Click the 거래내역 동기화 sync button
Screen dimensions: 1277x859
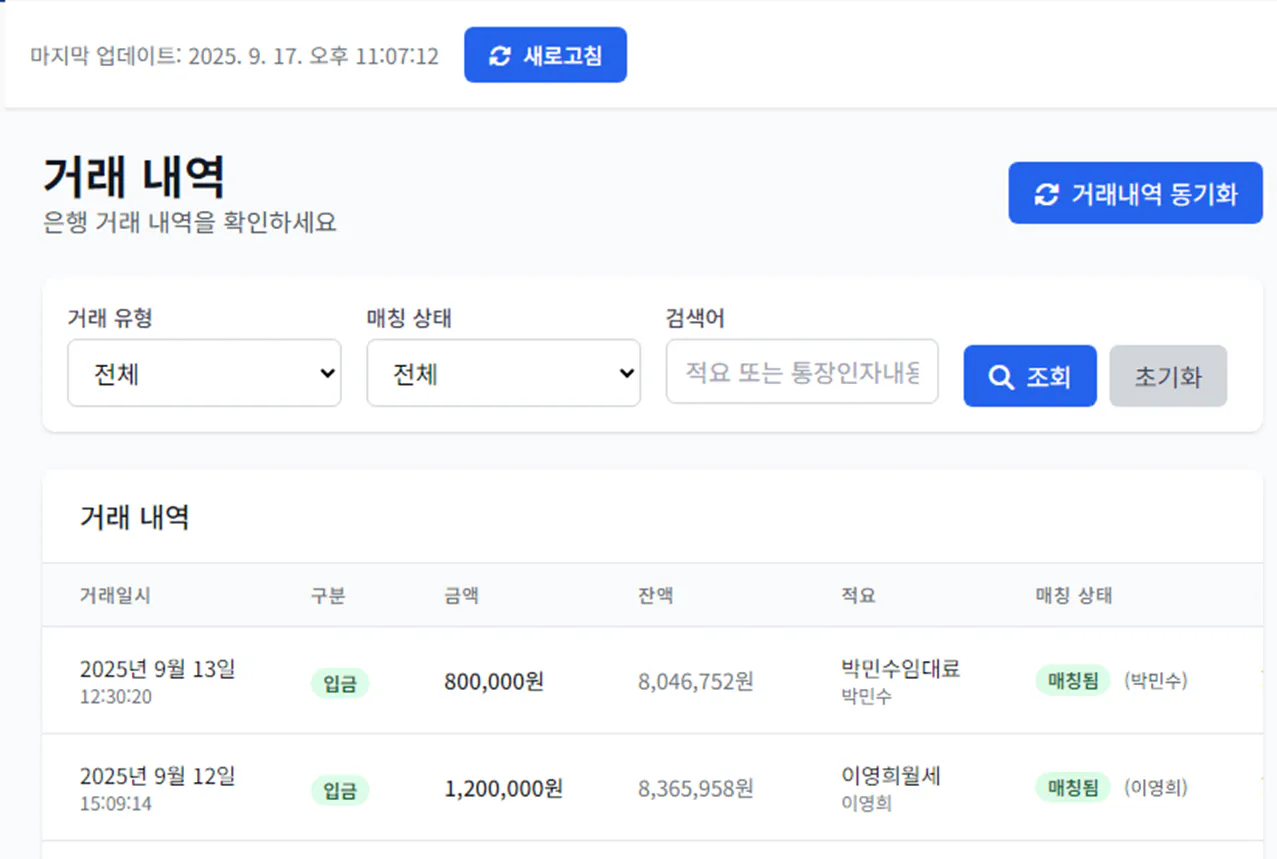coord(1135,193)
